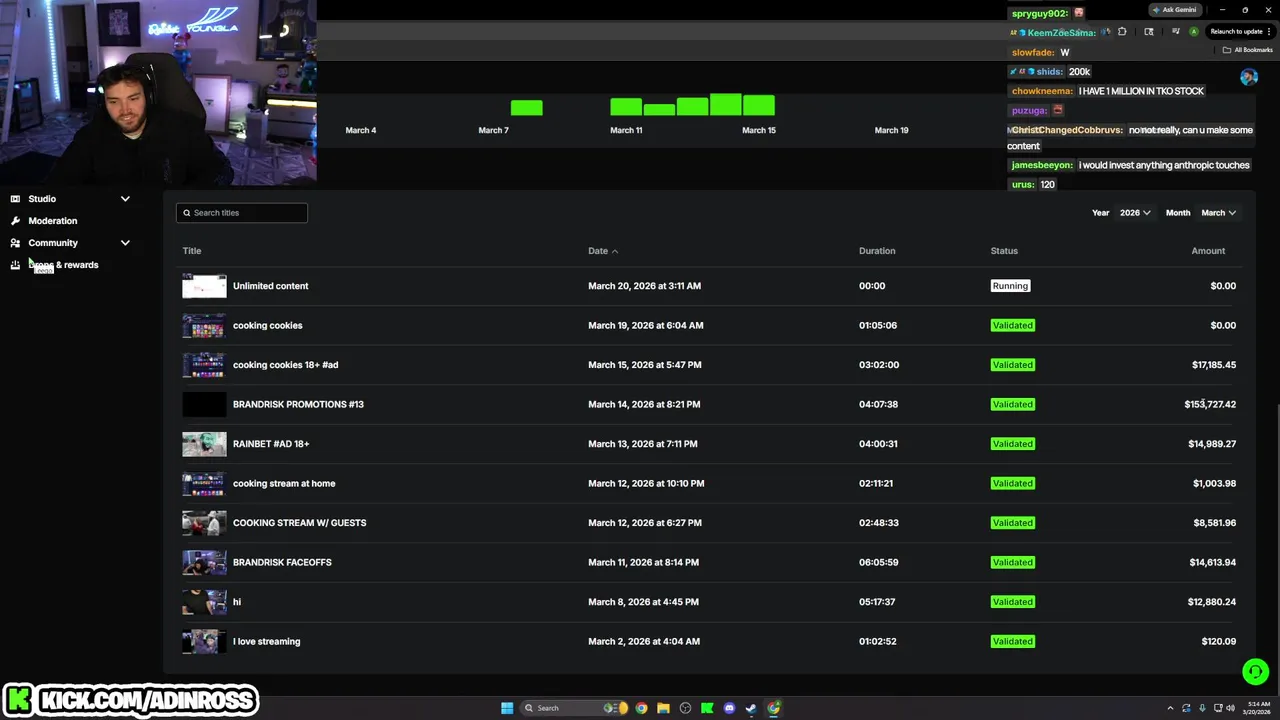
Task: Open the Studio menu label
Action: tap(42, 199)
